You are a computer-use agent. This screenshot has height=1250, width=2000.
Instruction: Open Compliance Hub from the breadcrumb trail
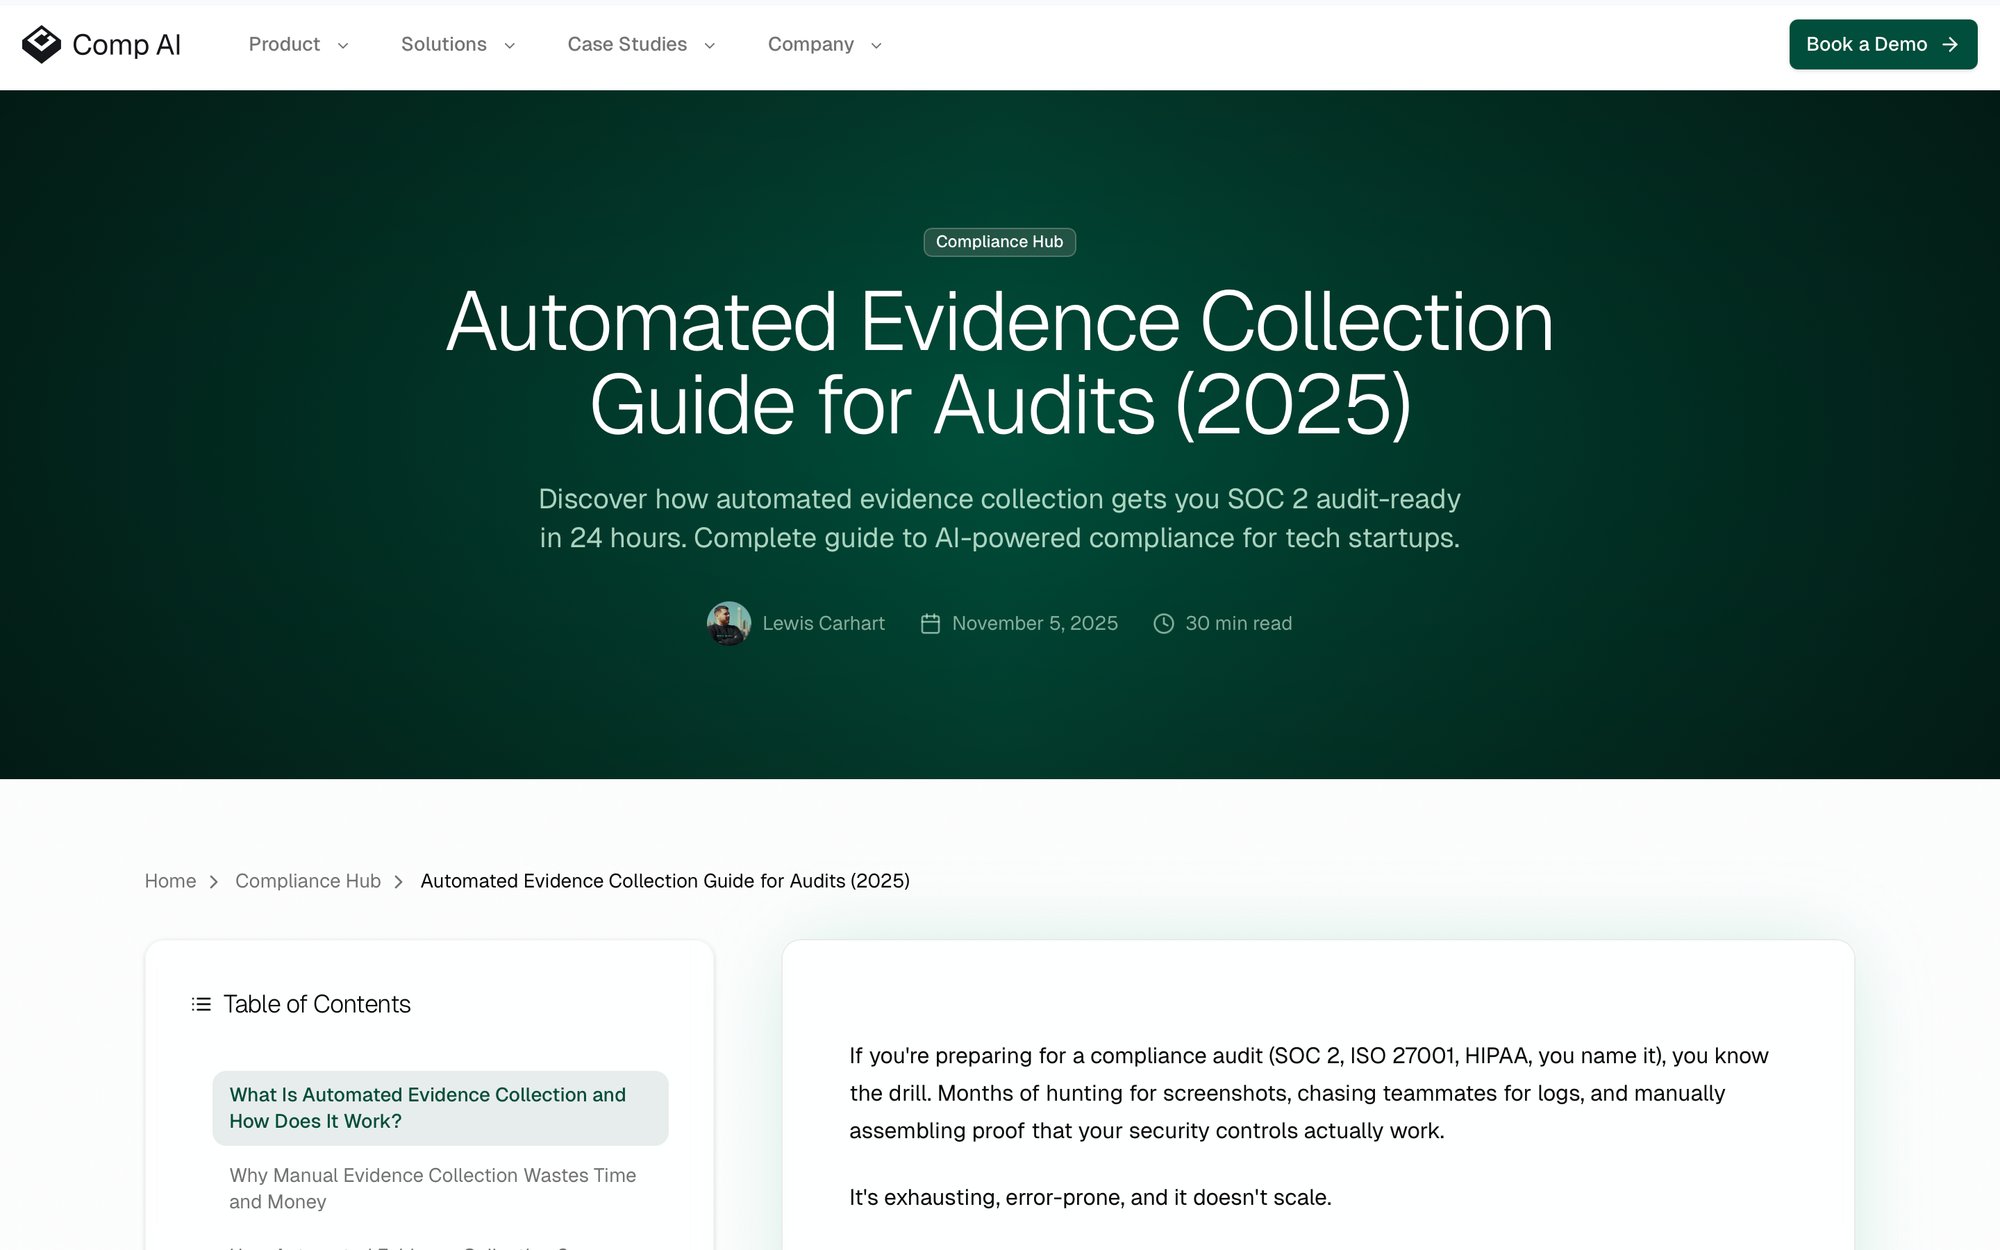[307, 881]
